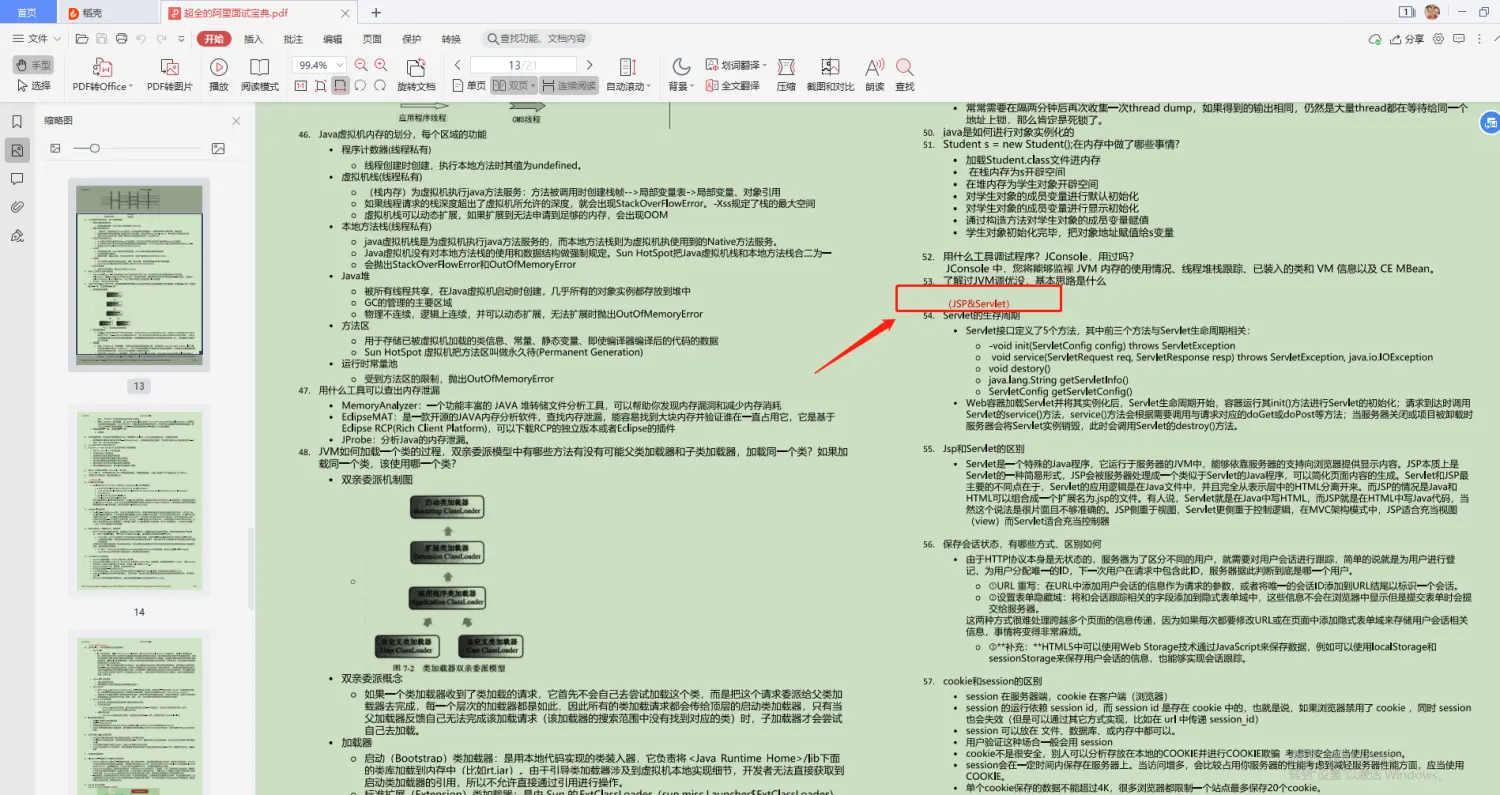This screenshot has width=1500, height=795.
Task: Open the bookmark sidebar panel
Action: [17, 122]
